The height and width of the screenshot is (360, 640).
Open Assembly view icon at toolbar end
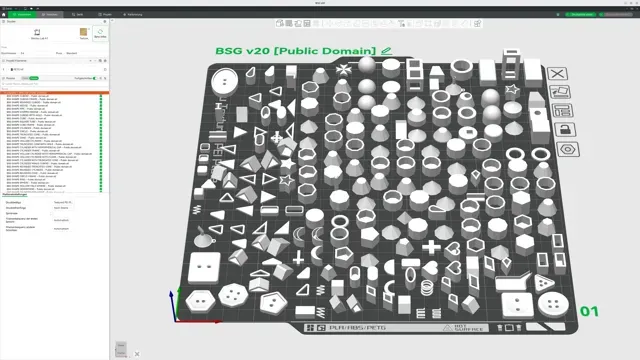point(477,23)
